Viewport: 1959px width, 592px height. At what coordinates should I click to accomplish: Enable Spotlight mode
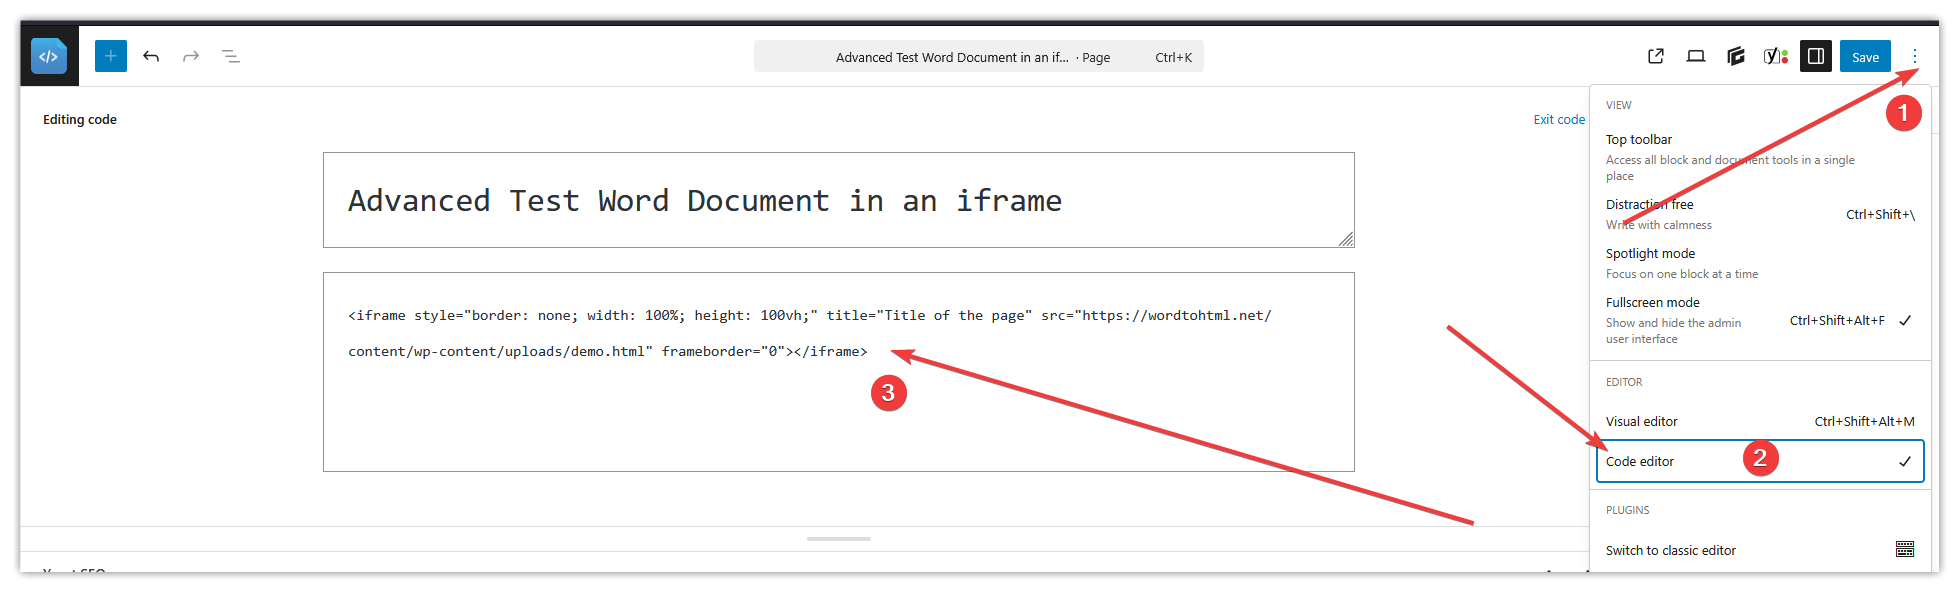[1650, 254]
